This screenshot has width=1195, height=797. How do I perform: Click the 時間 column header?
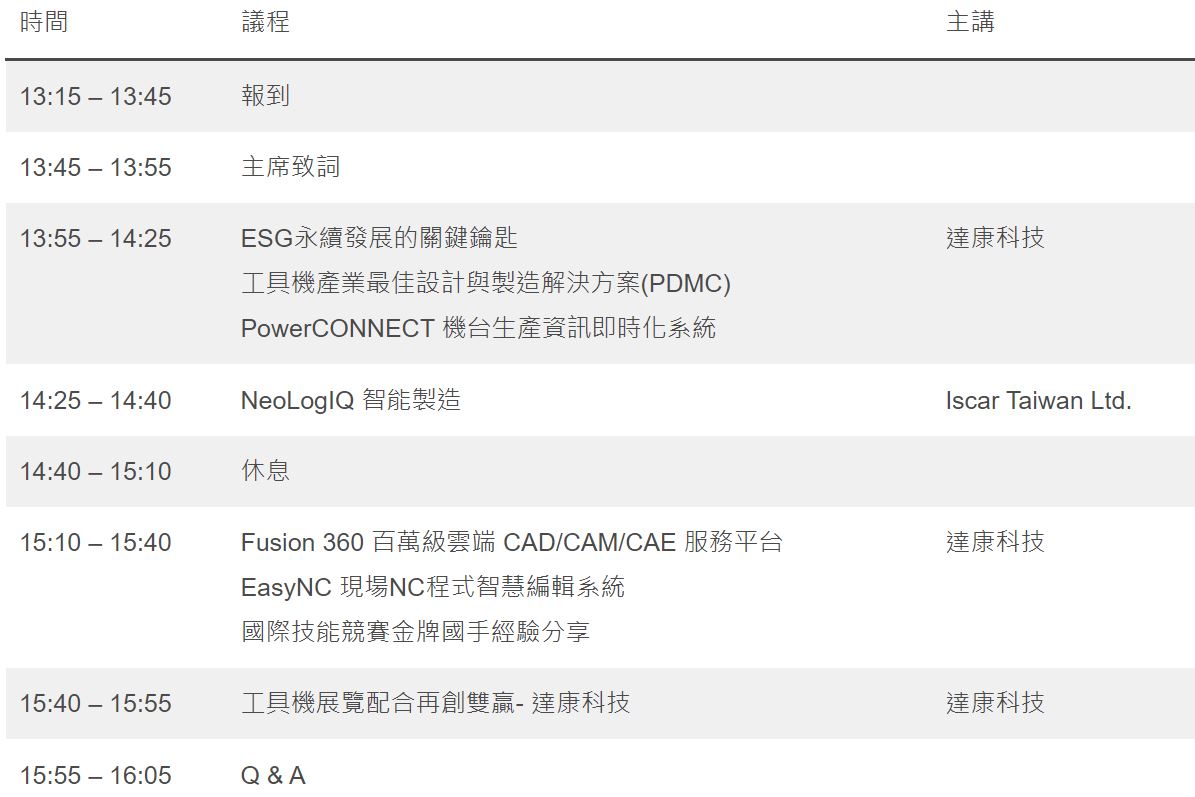[43, 21]
